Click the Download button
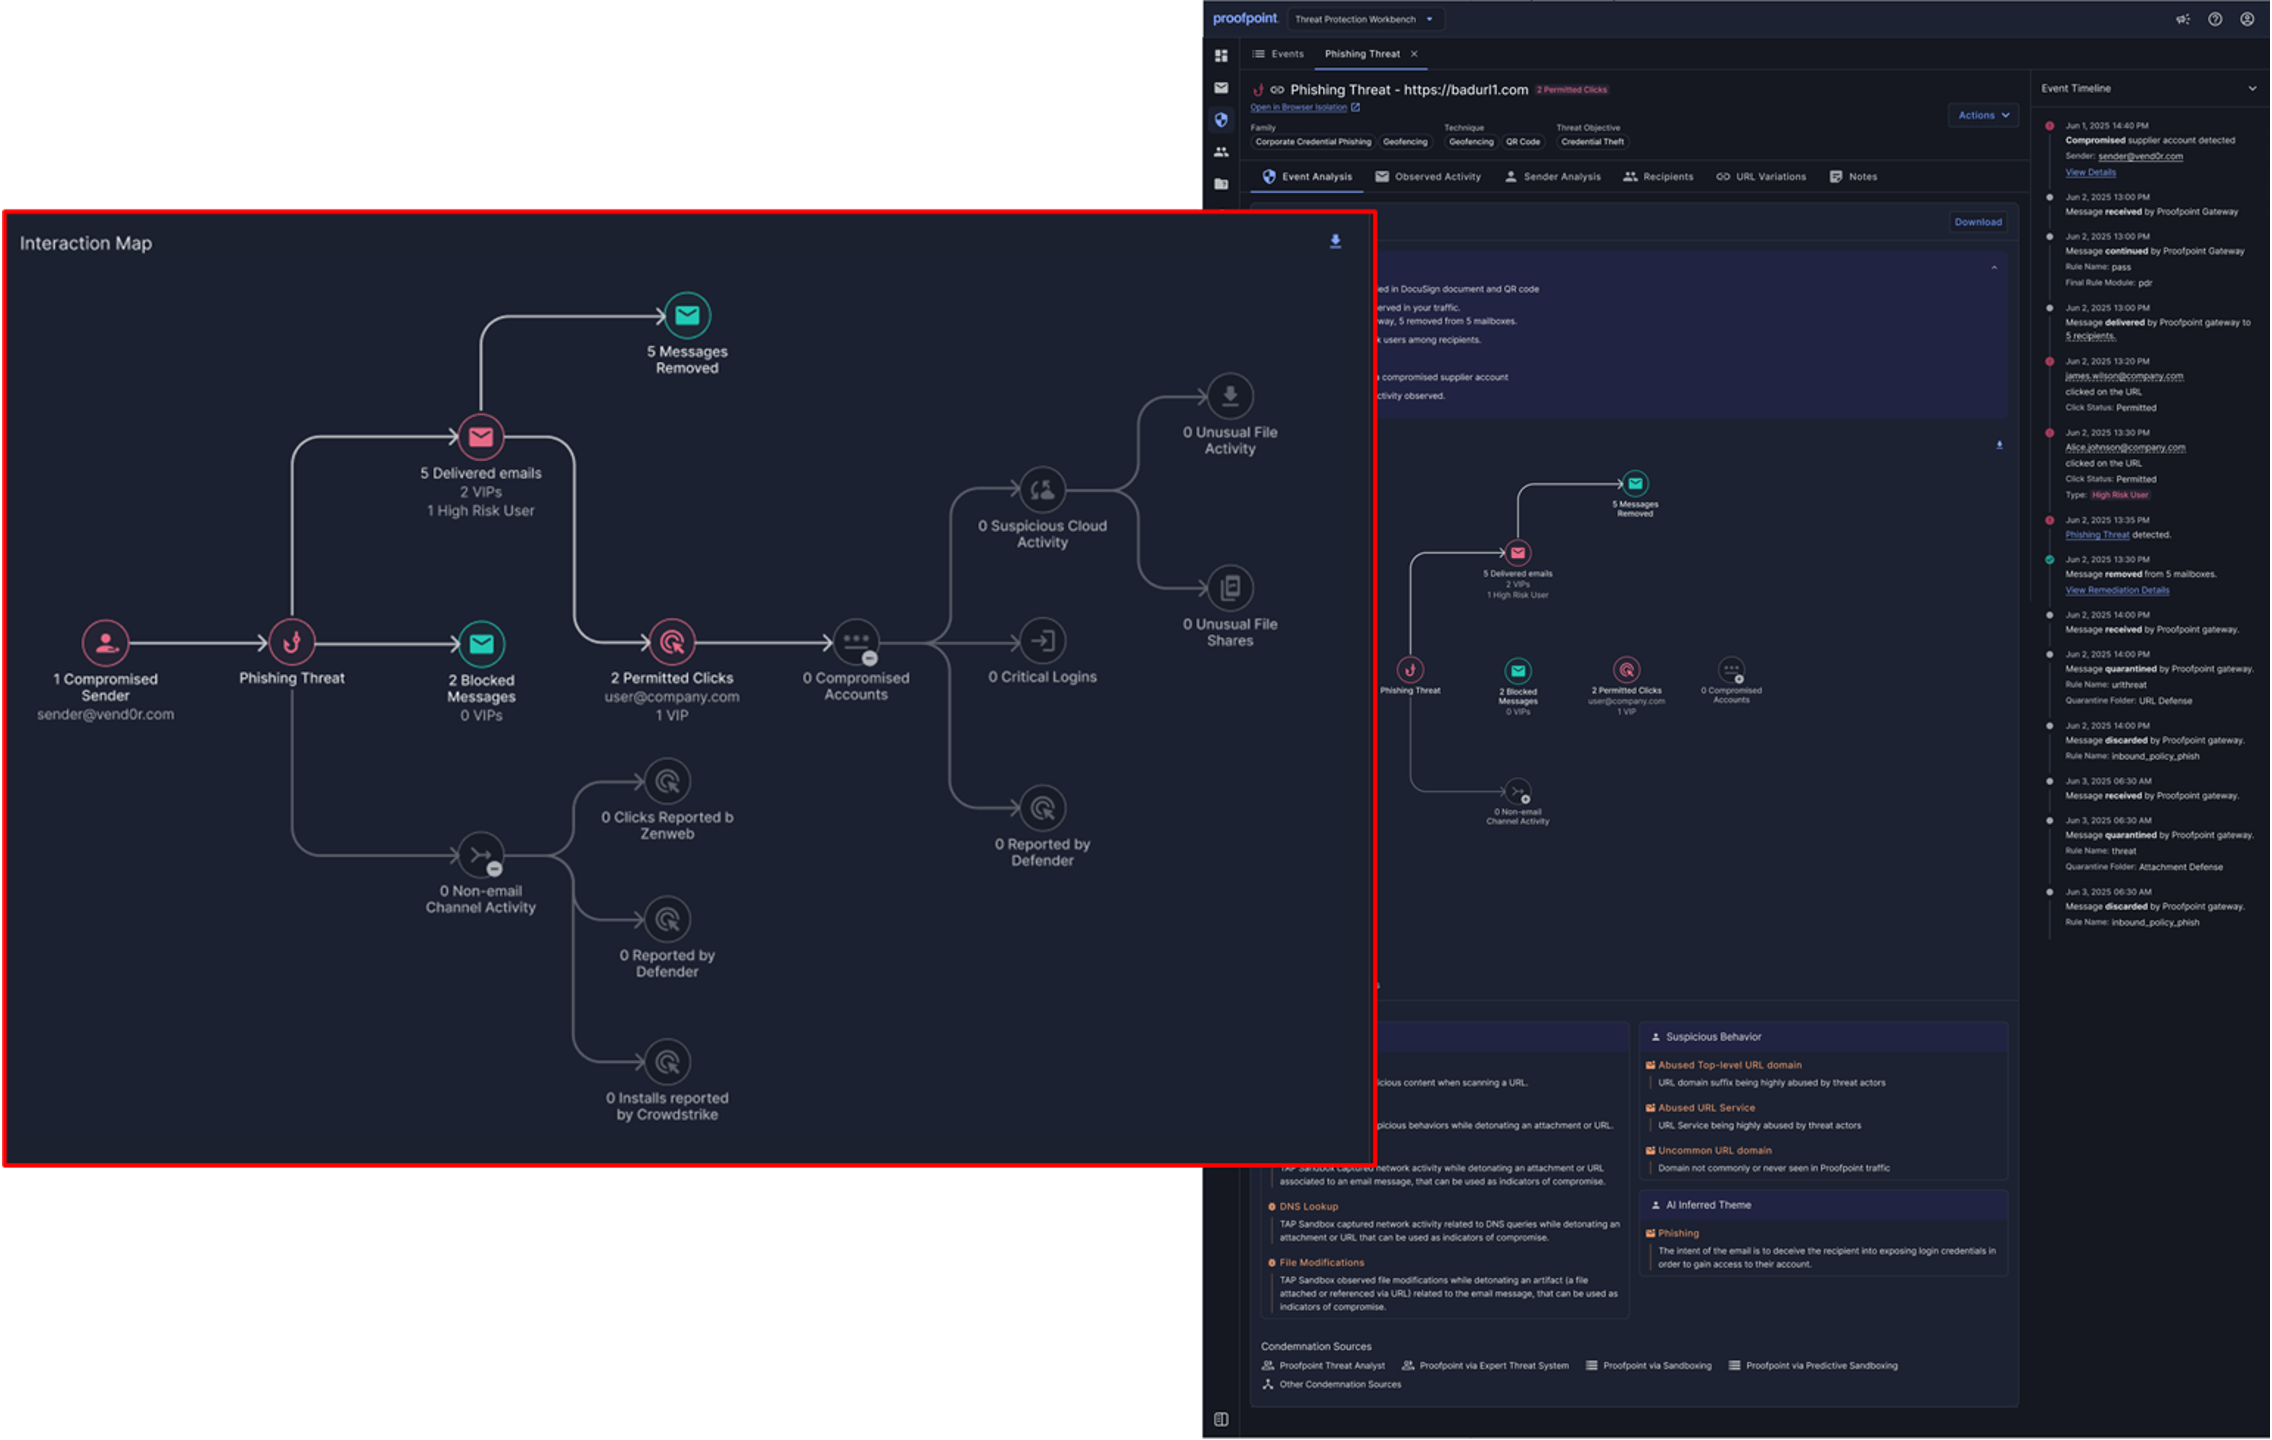Image resolution: width=2272 pixels, height=1440 pixels. point(1977,222)
